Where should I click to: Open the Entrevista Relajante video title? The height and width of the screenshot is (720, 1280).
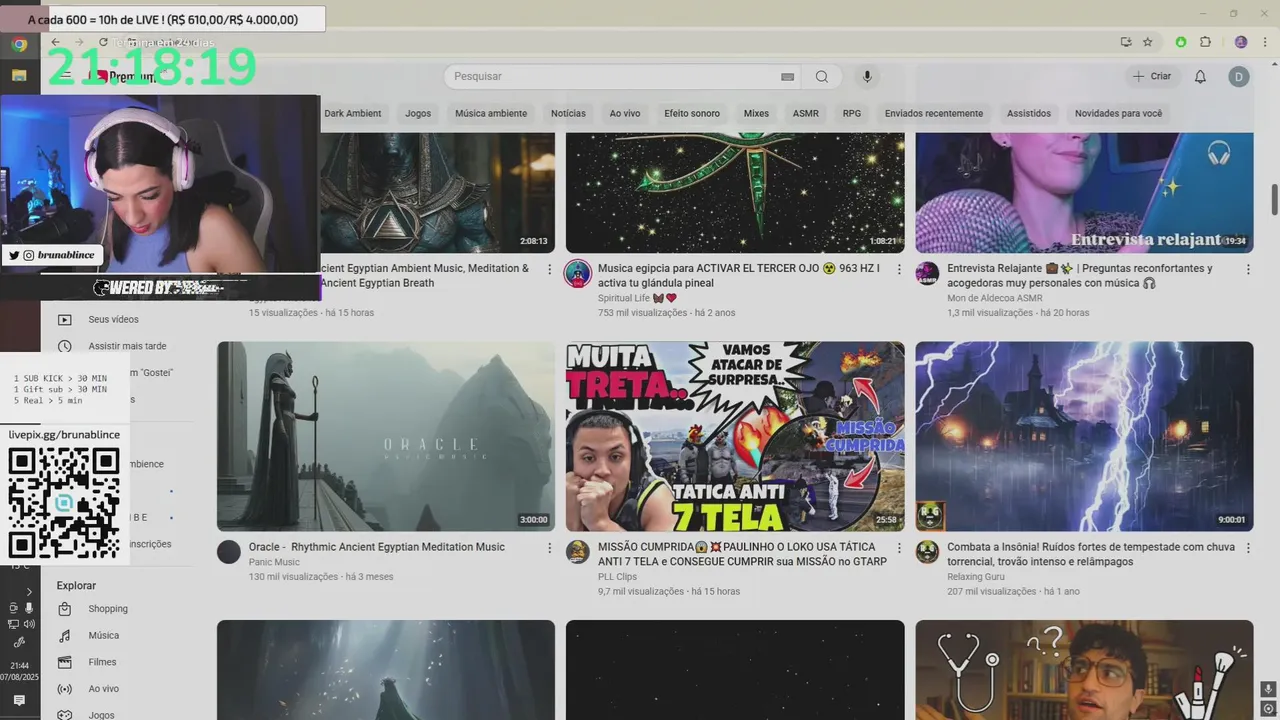pos(1080,275)
